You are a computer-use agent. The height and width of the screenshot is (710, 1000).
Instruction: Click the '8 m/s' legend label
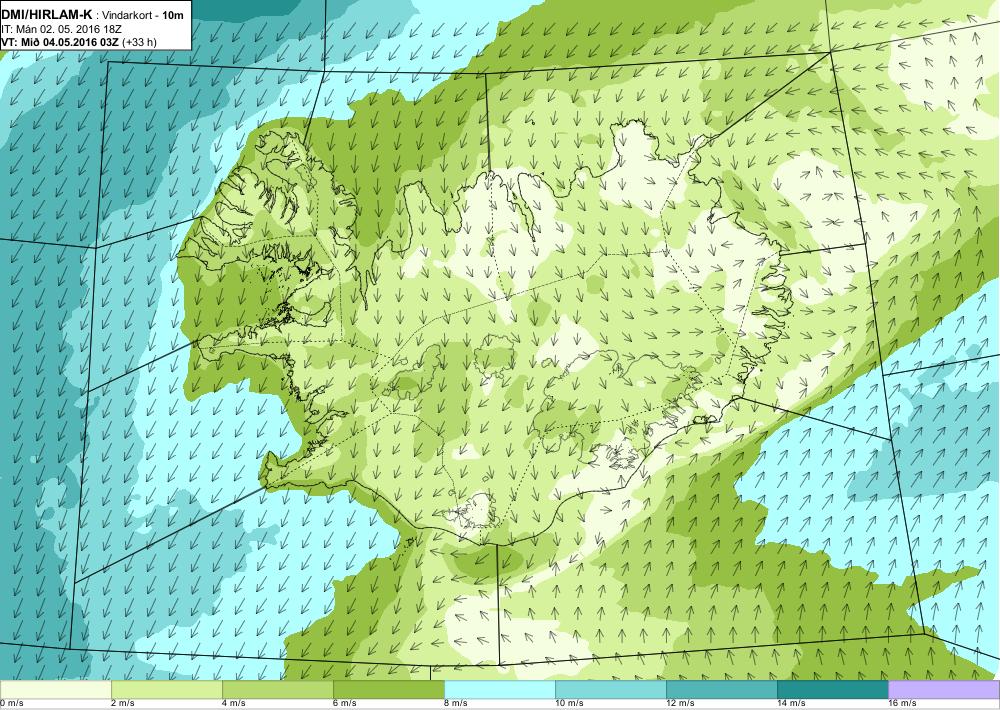(x=456, y=704)
